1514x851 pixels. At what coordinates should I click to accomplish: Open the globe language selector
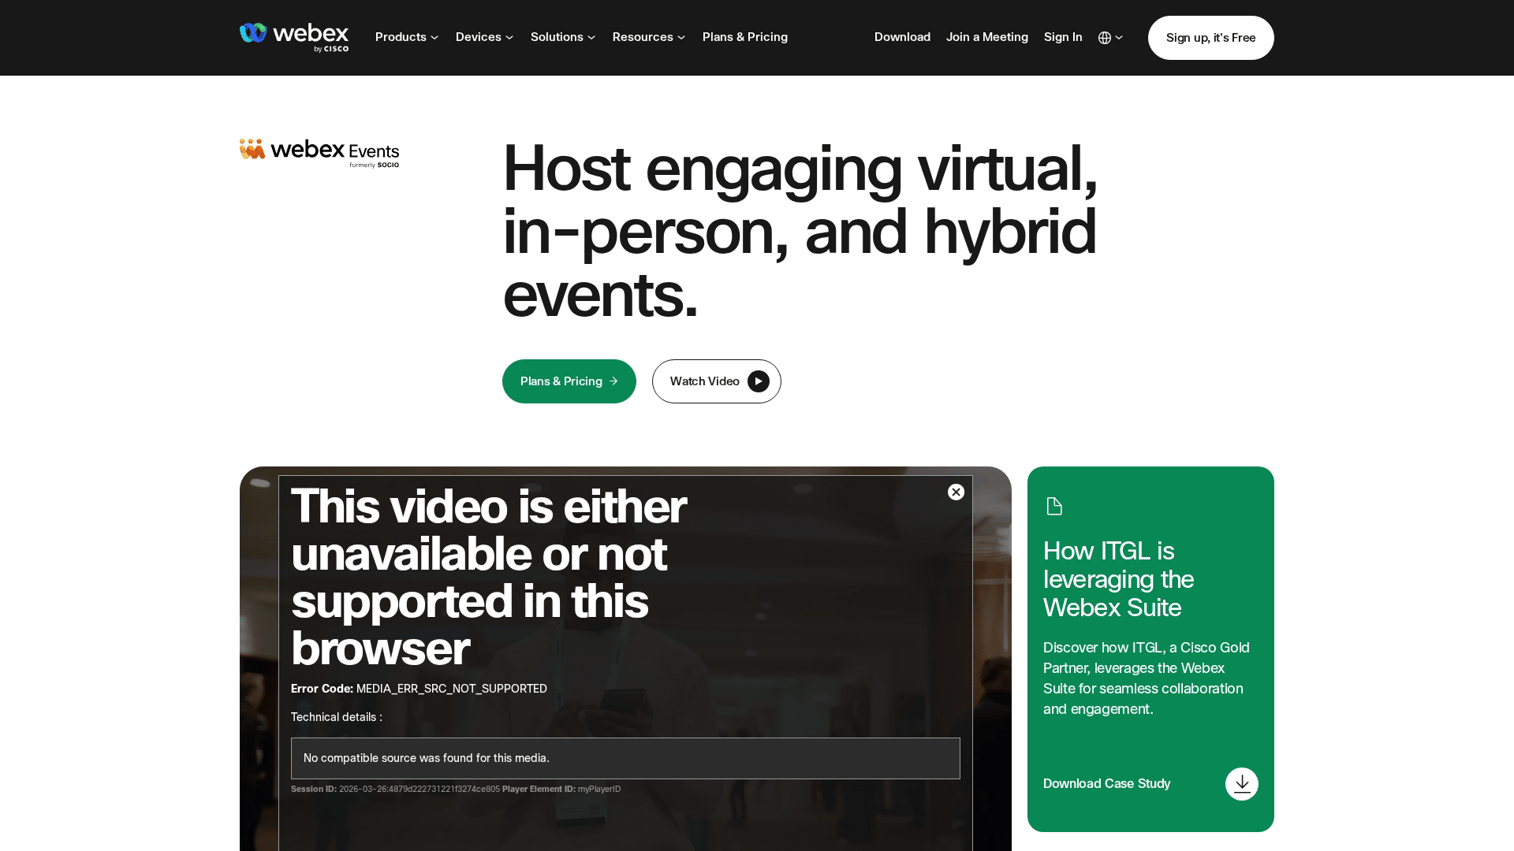point(1110,38)
